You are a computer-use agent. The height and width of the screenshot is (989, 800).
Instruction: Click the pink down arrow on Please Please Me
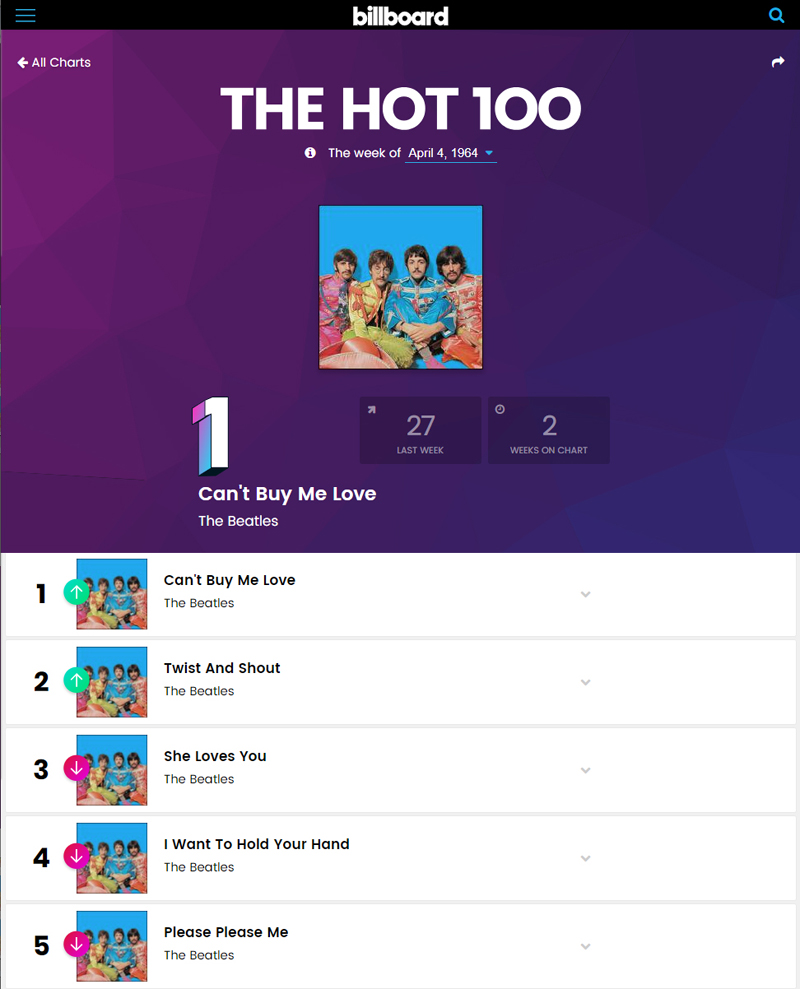click(76, 944)
